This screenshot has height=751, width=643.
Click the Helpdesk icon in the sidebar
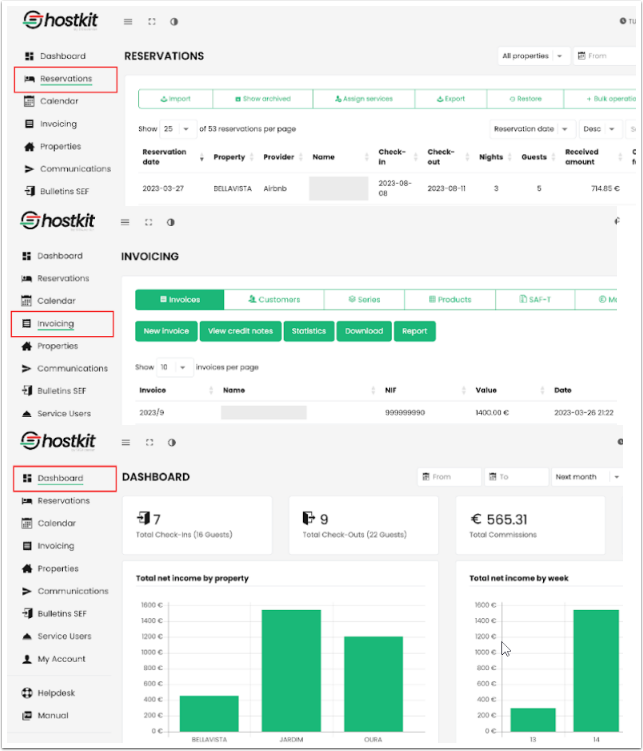point(28,693)
